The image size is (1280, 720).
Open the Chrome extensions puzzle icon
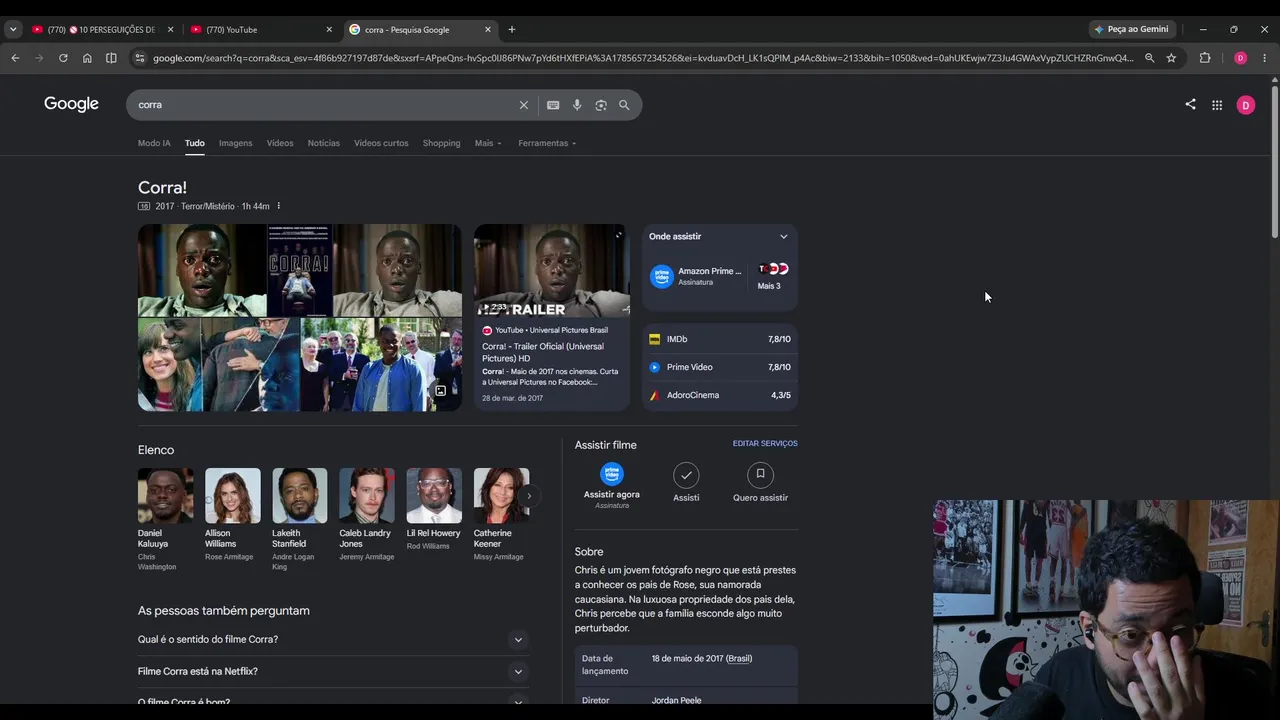coord(1205,58)
